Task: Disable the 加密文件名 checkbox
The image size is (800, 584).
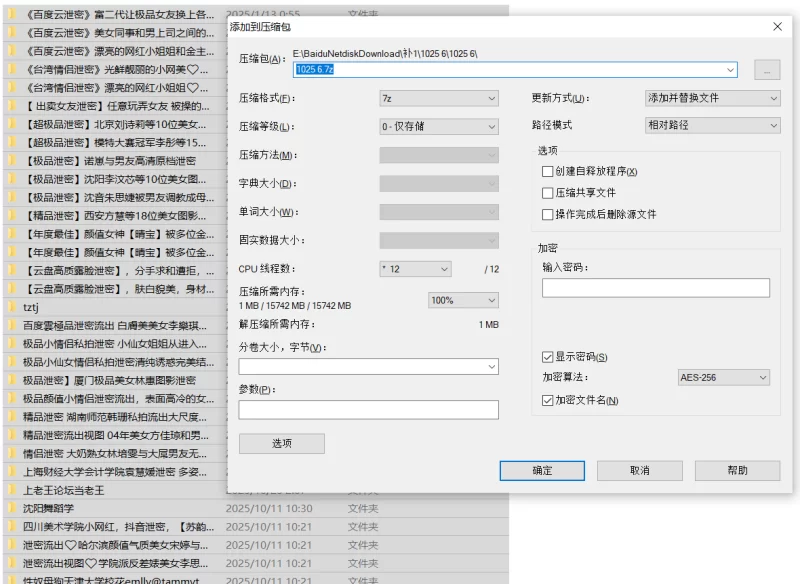Action: point(547,400)
